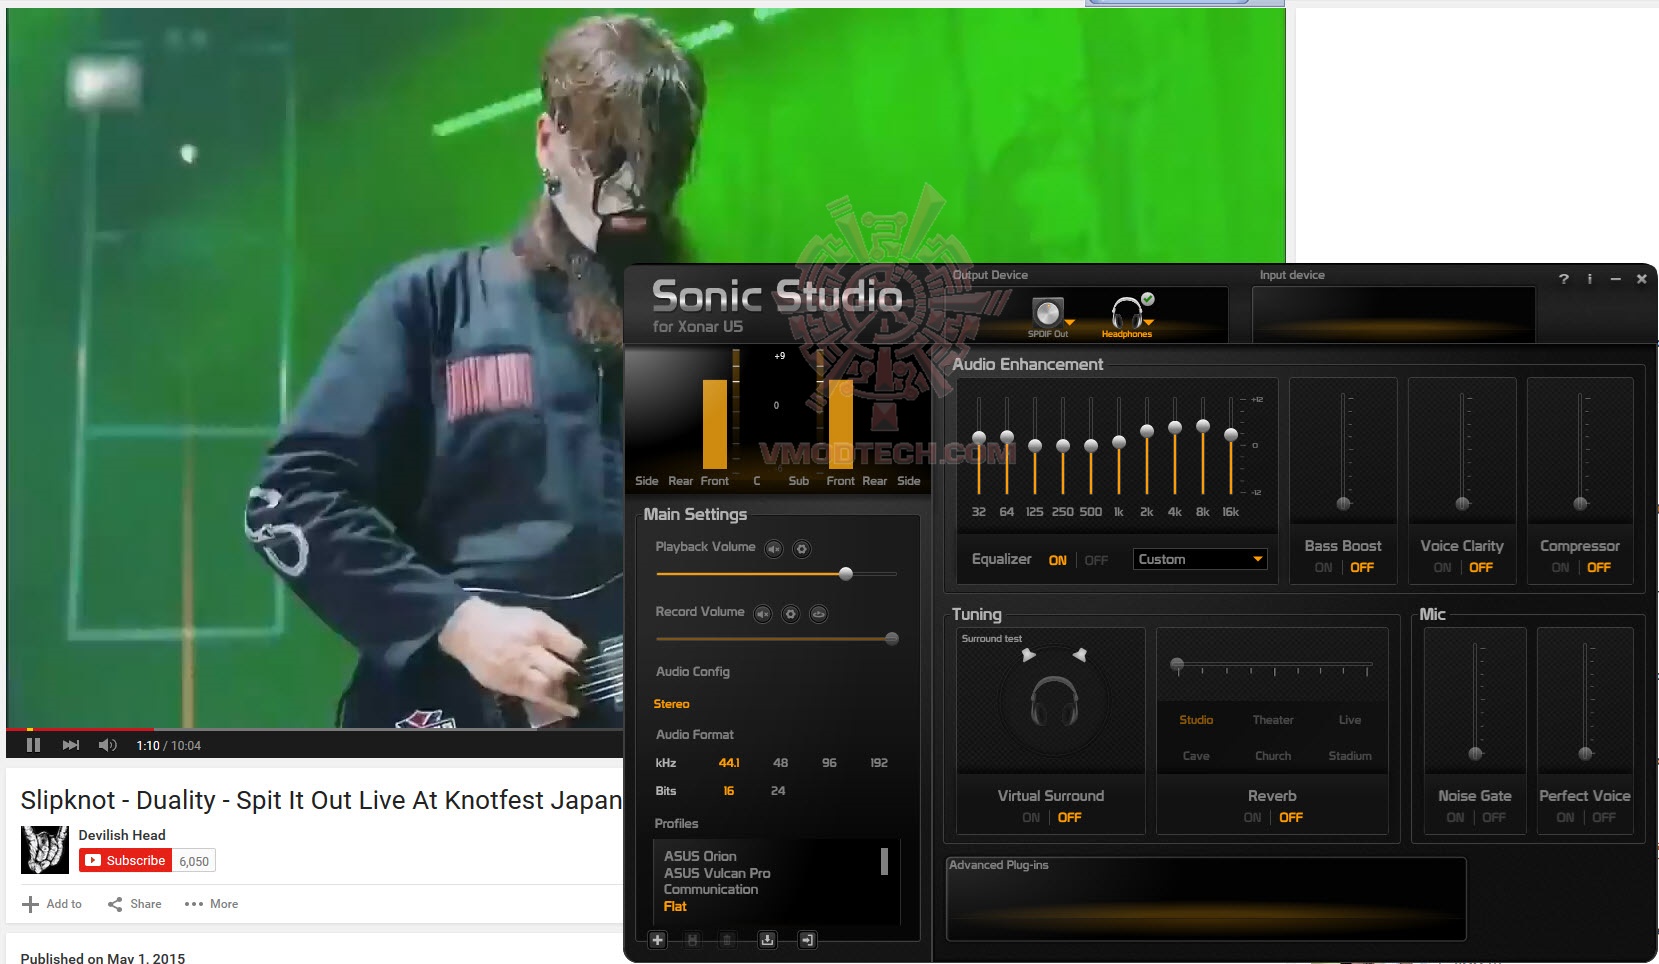This screenshot has height=964, width=1659.
Task: Click the third round icon beside Record Volume
Action: tap(819, 613)
